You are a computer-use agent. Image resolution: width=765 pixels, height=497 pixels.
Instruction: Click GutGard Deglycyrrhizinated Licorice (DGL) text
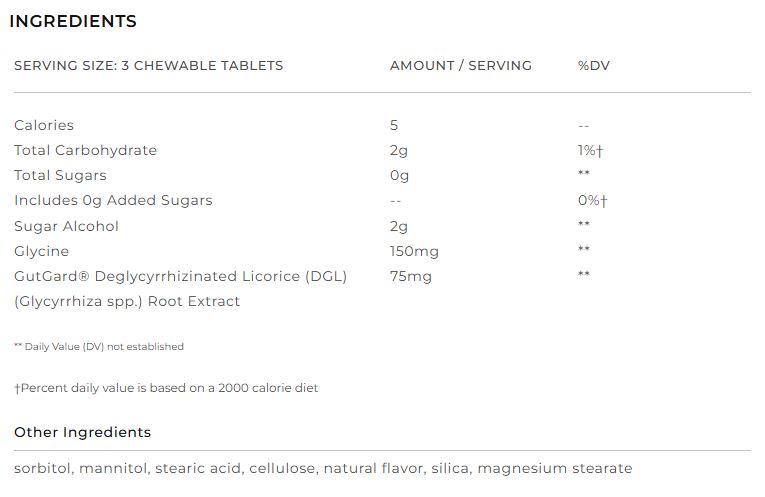181,277
